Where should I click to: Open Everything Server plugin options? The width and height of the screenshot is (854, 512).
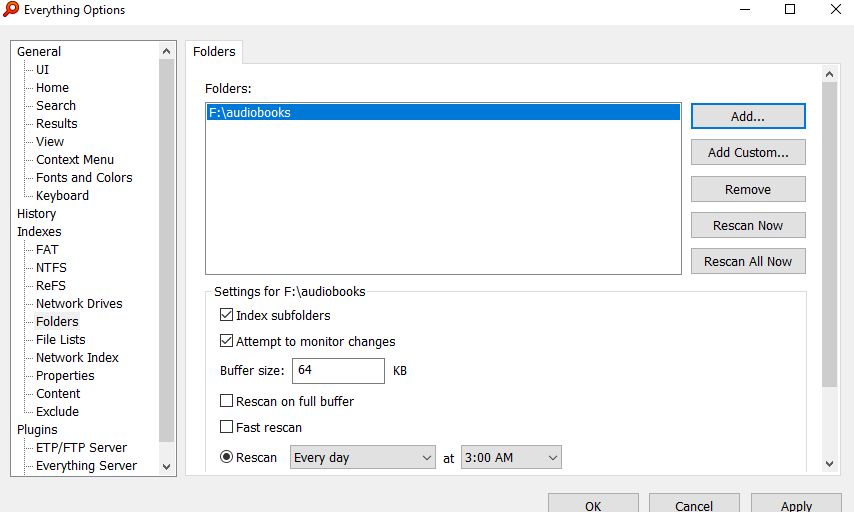[x=86, y=465]
